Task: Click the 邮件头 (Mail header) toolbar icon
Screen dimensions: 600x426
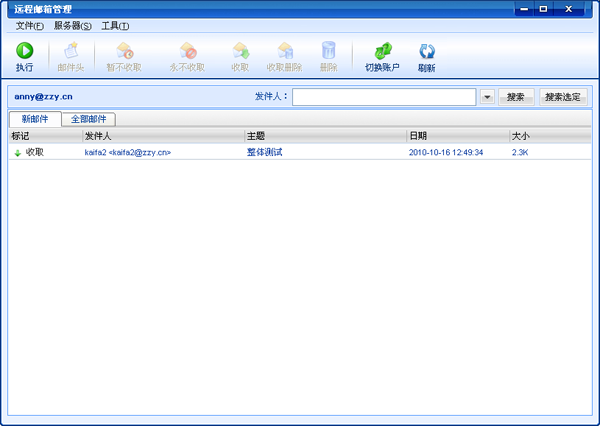Action: point(70,51)
